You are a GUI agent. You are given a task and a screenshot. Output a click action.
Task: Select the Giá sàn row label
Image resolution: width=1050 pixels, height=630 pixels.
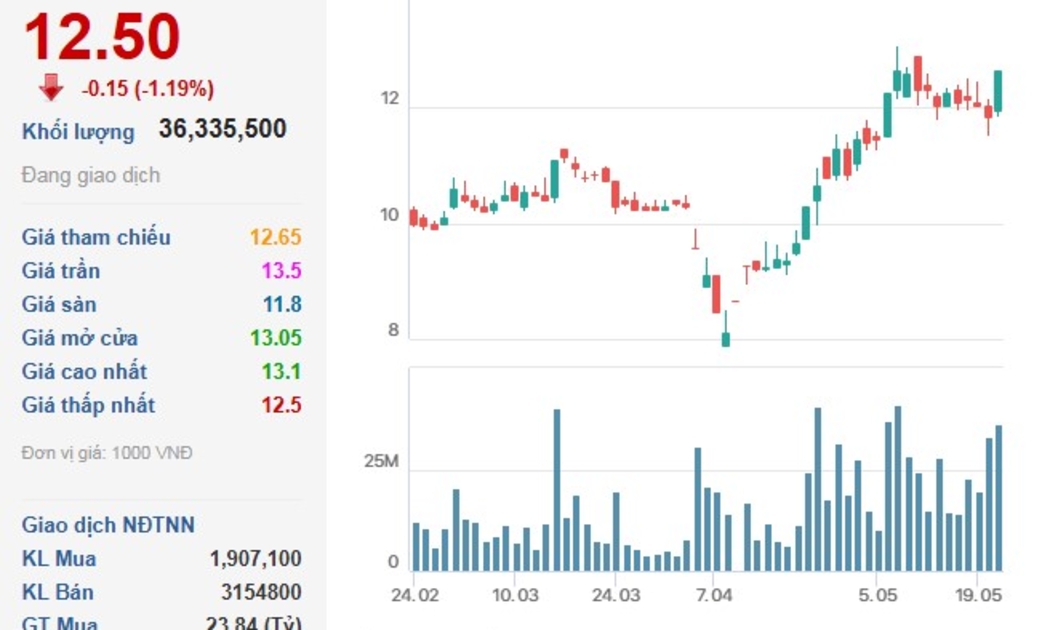click(59, 304)
